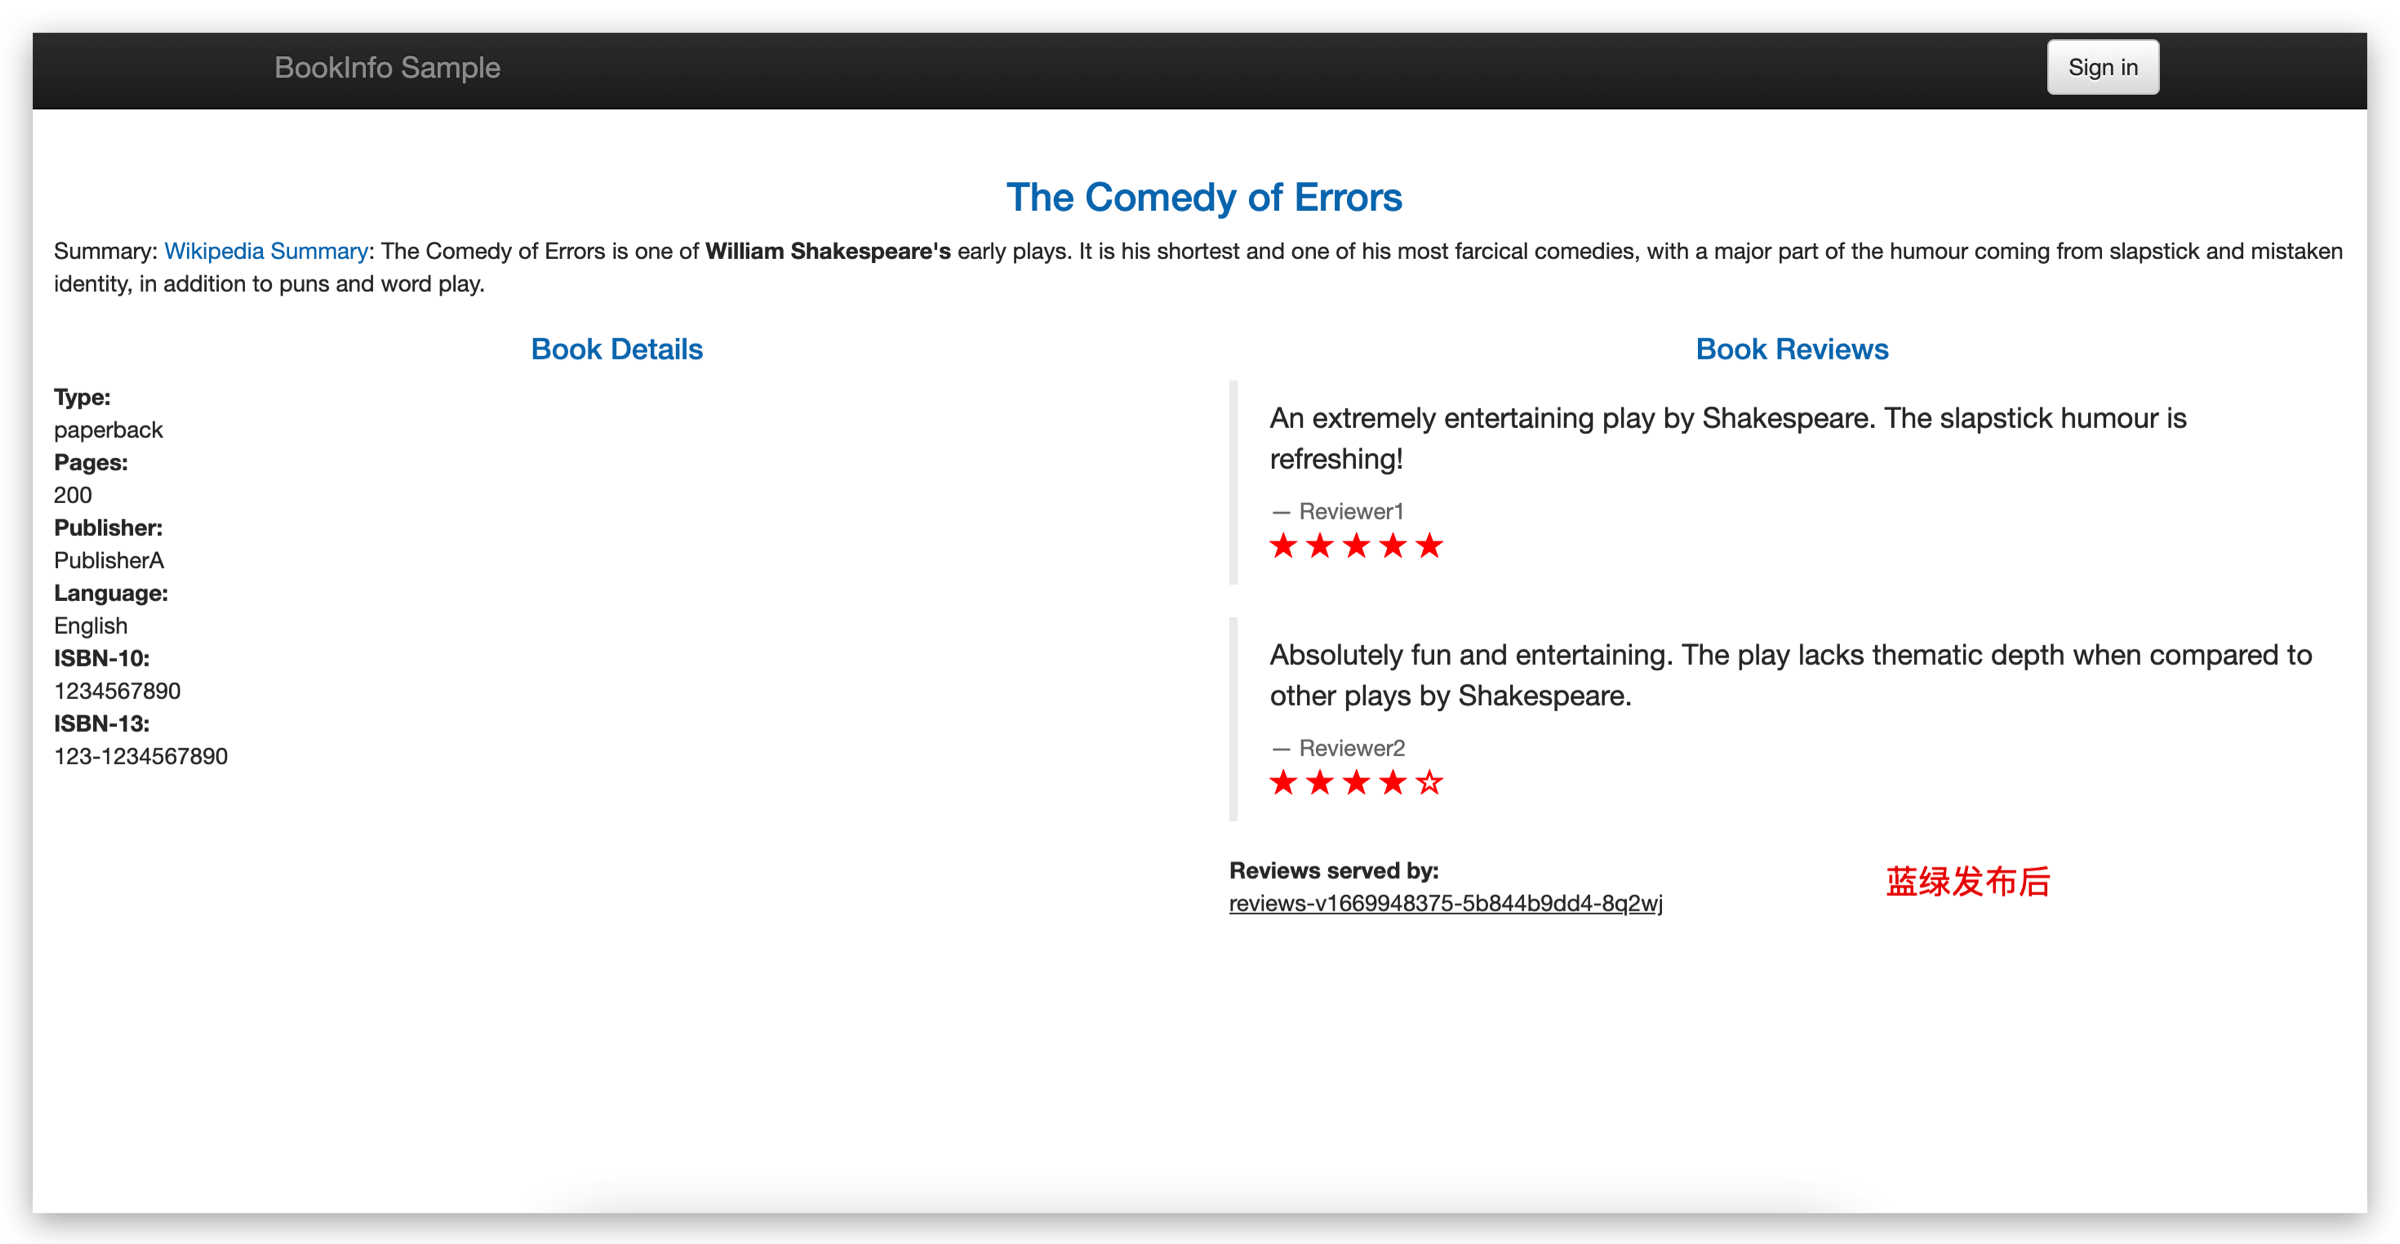Click Reviewer1's first red star
This screenshot has height=1244, width=2400.
(x=1283, y=546)
